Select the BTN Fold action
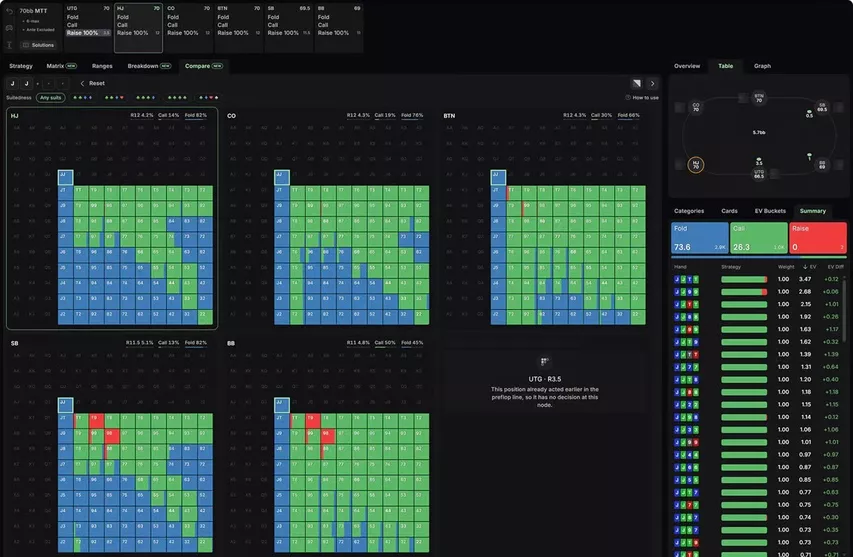The width and height of the screenshot is (853, 557). (224, 17)
